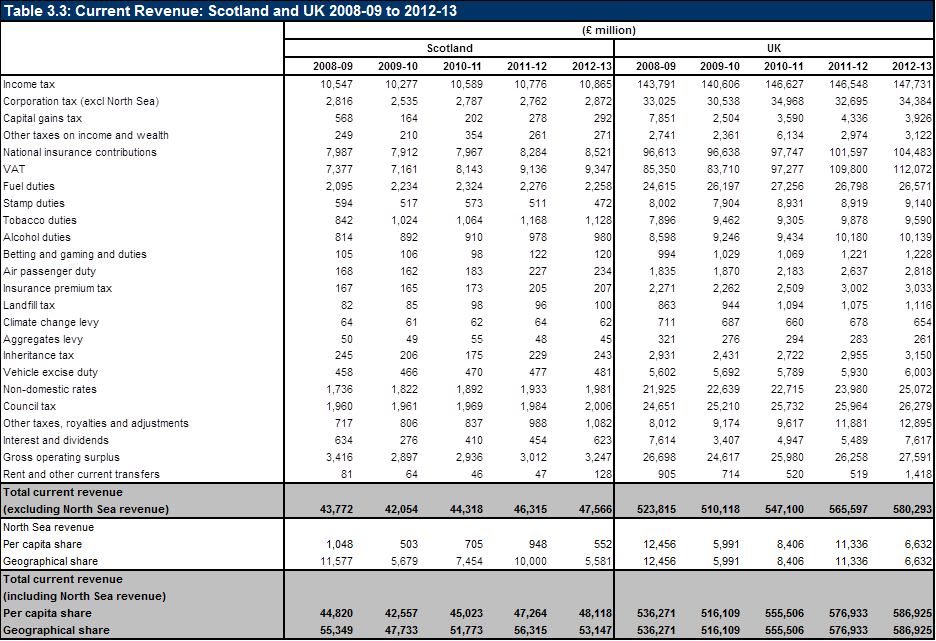Image resolution: width=936 pixels, height=641 pixels.
Task: Select the UK column group header
Action: [774, 48]
